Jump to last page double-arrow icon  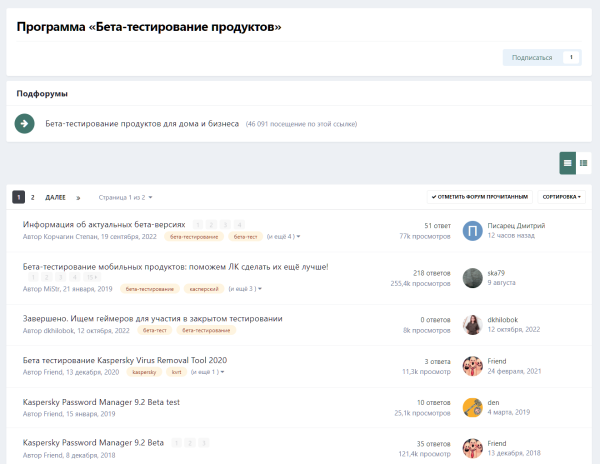[78, 197]
